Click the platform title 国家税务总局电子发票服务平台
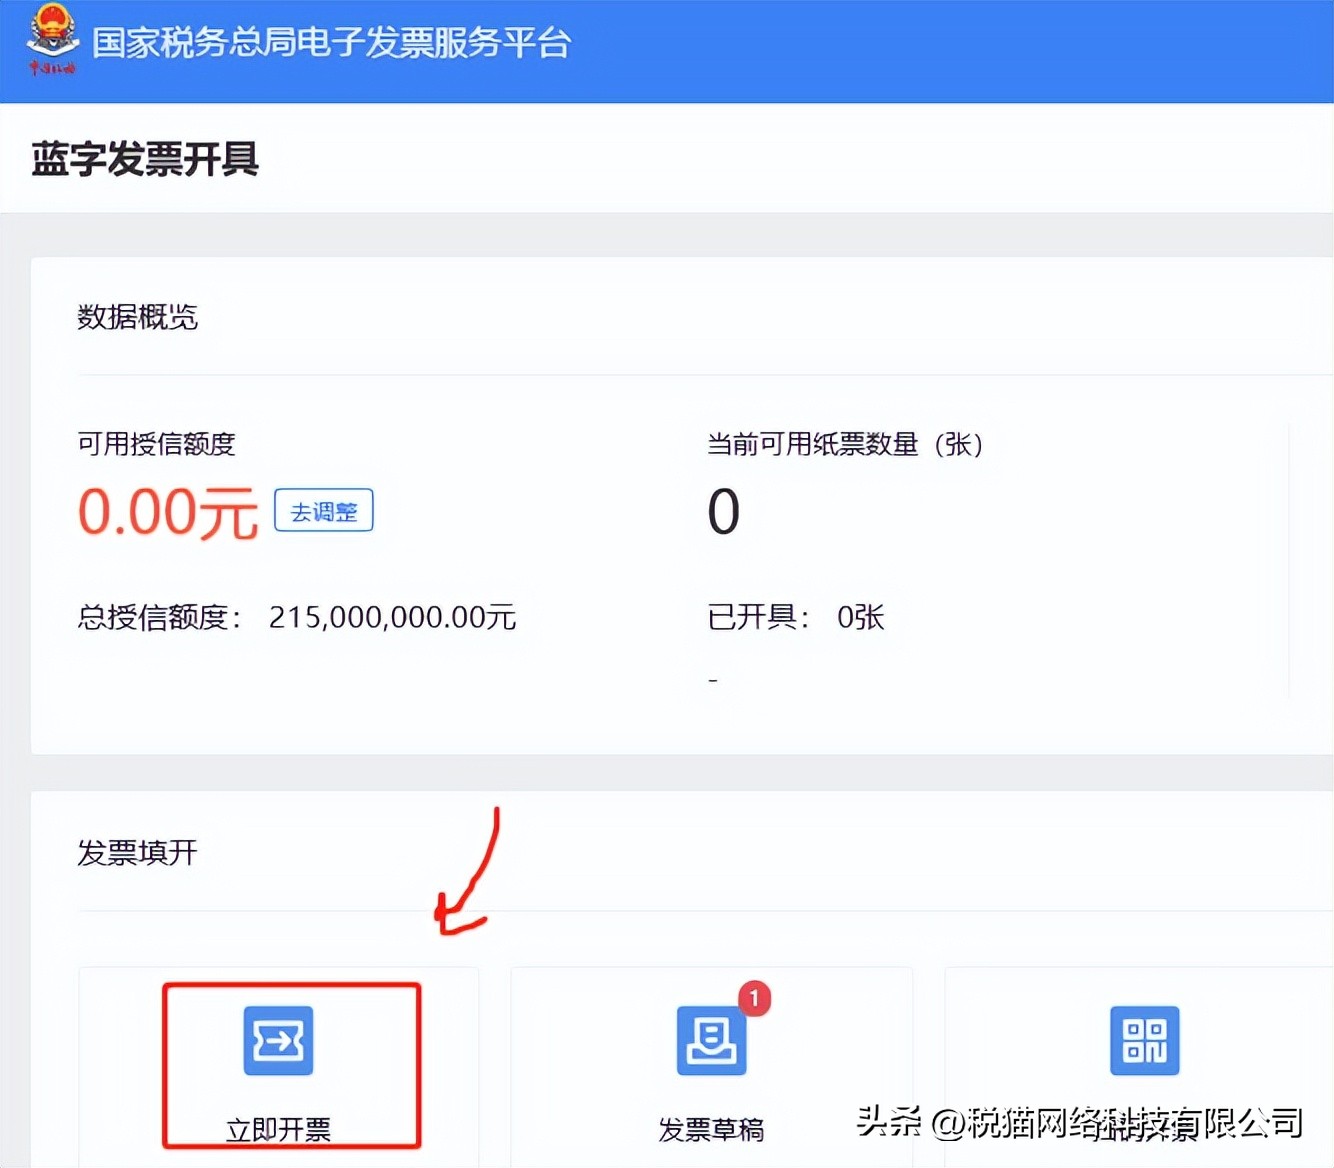 329,42
